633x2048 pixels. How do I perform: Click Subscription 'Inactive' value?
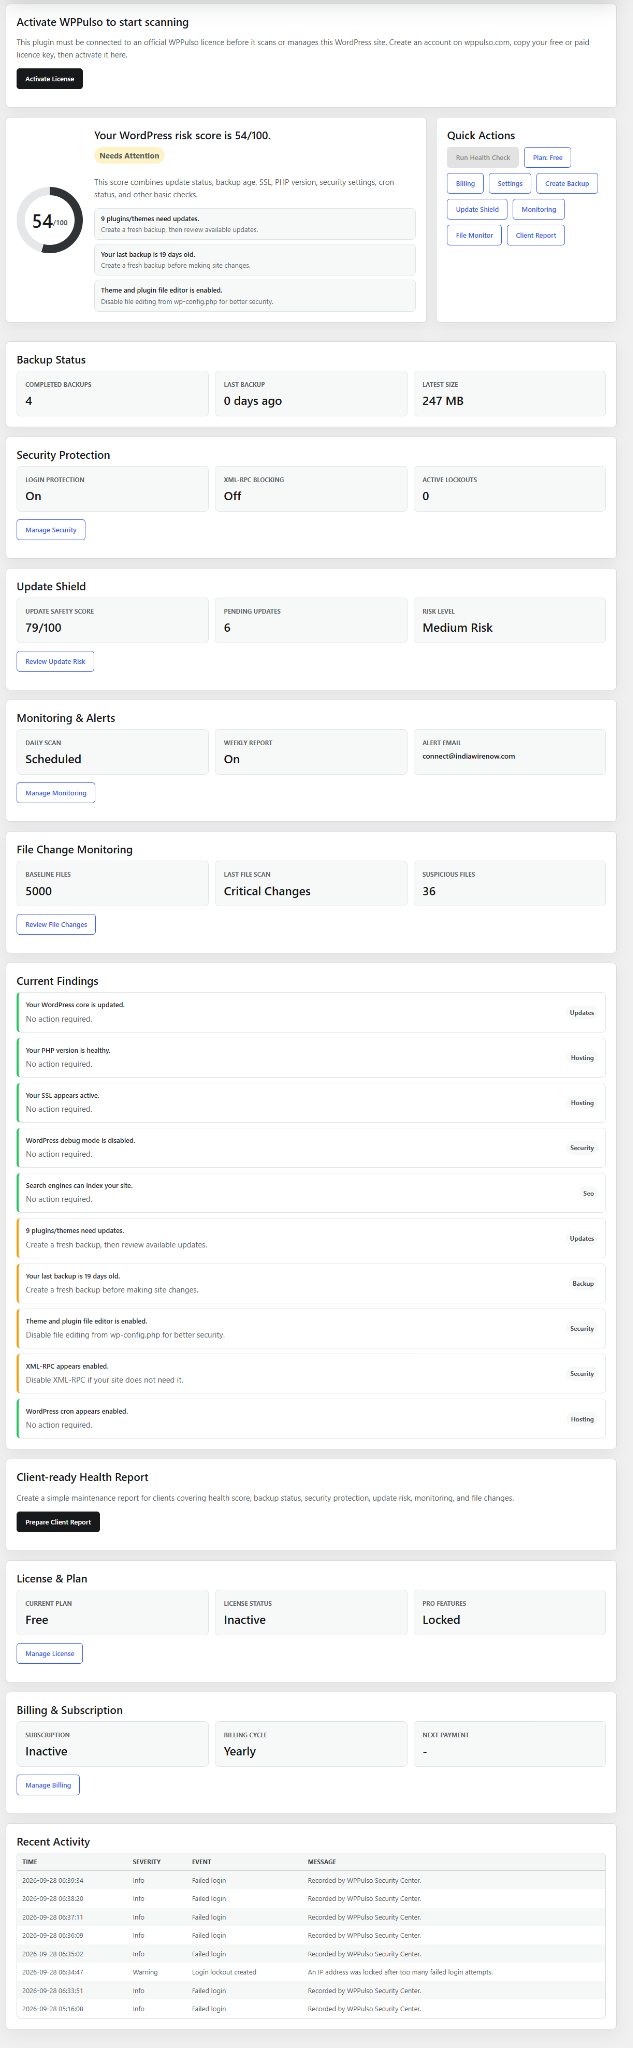pos(46,1751)
